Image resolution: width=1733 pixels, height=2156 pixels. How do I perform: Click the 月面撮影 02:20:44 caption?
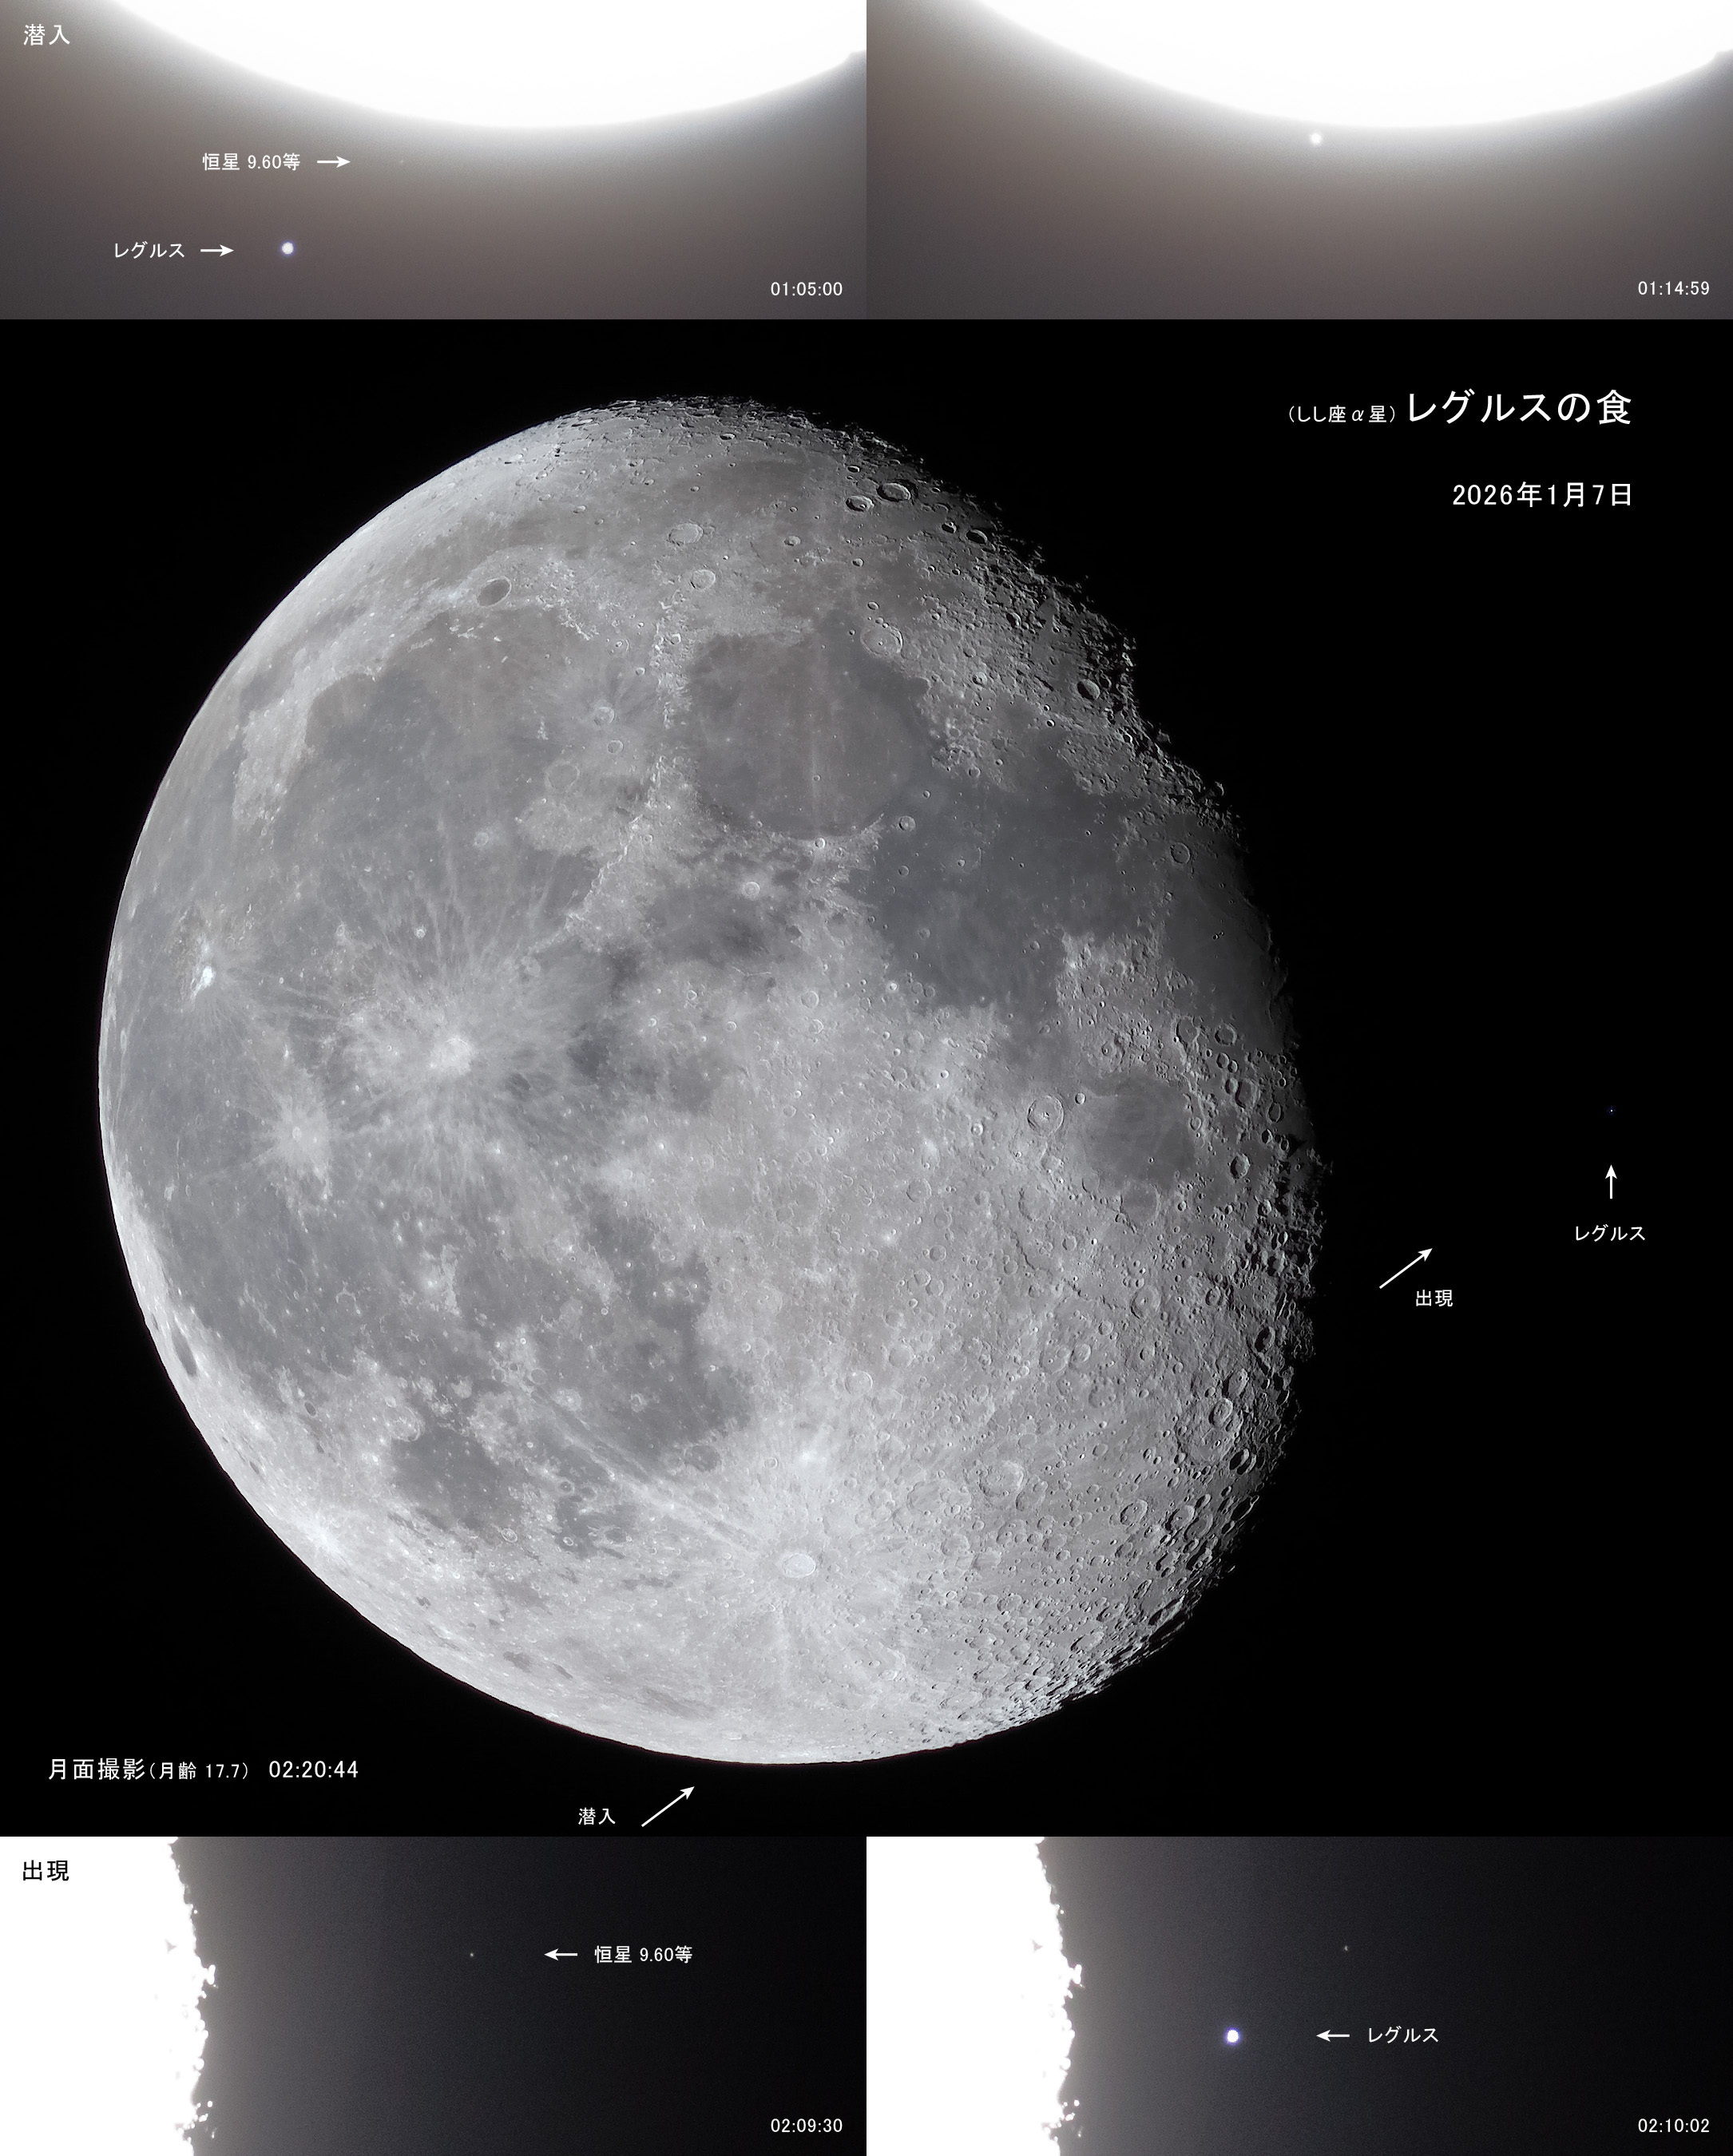pos(203,1770)
